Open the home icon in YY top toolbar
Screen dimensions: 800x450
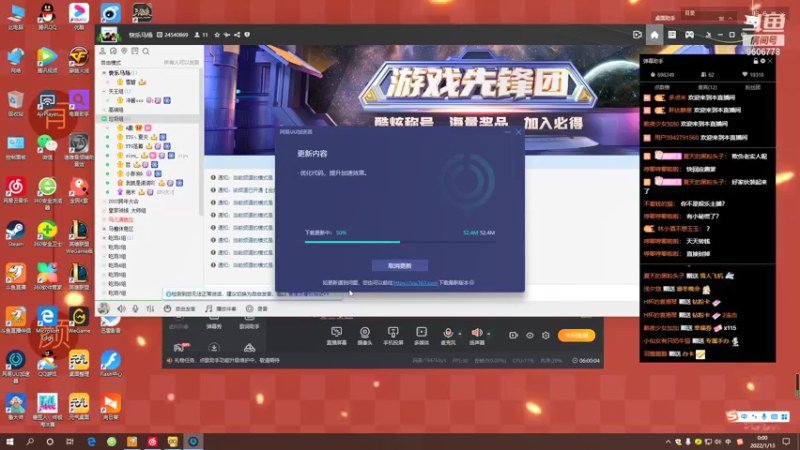coord(654,35)
